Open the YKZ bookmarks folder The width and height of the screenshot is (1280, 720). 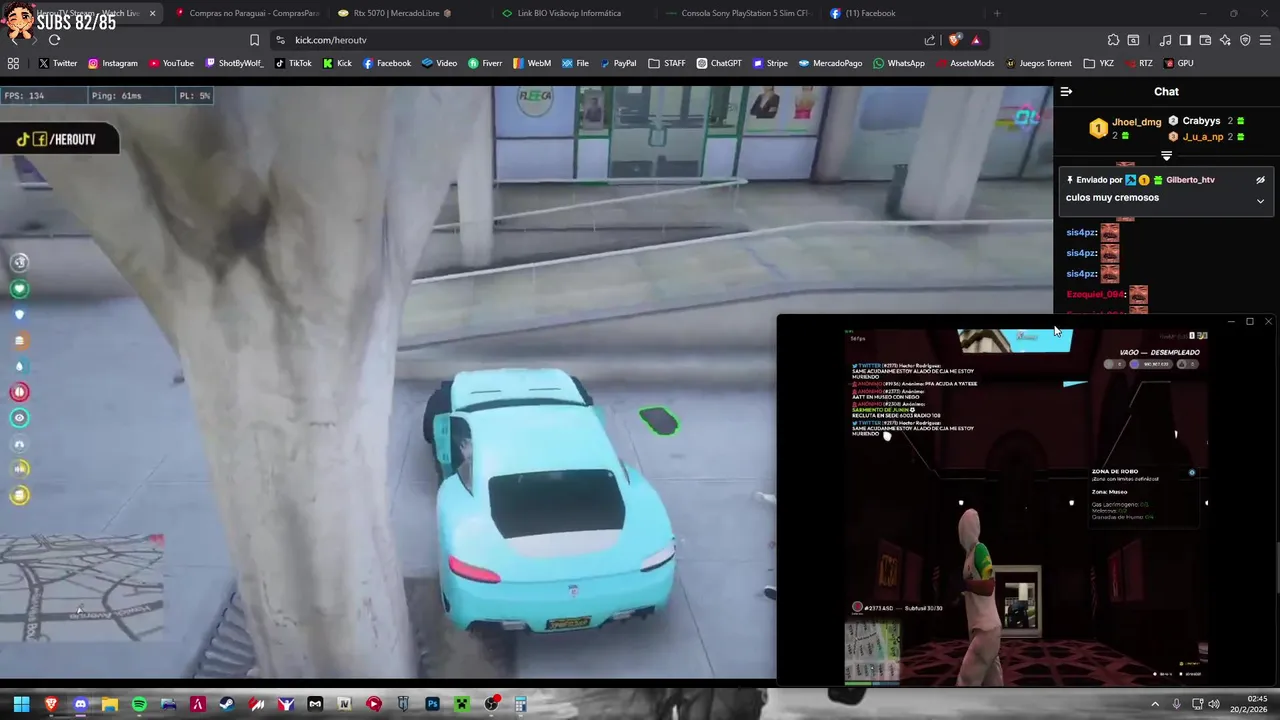click(x=1099, y=63)
